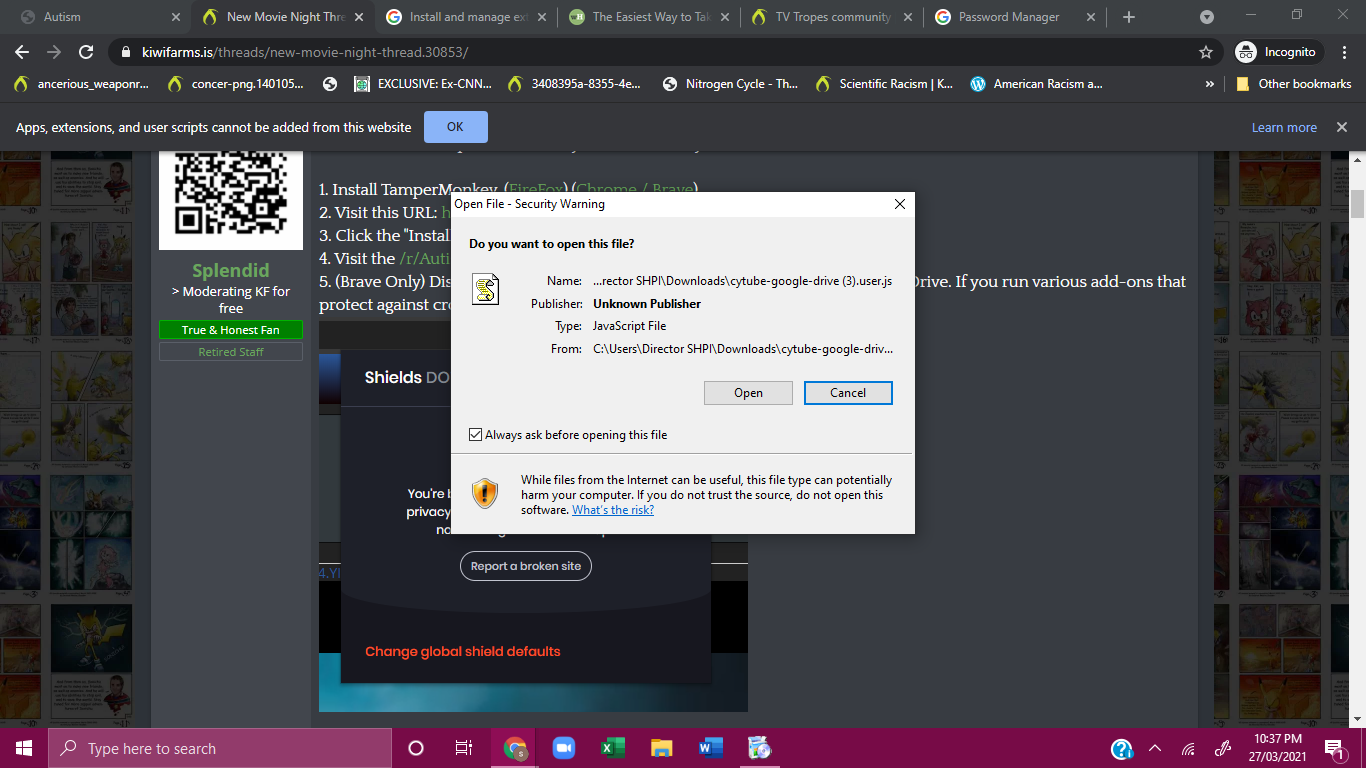This screenshot has width=1366, height=768.
Task: Open the concer-png.140105... bookmark
Action: (236, 84)
